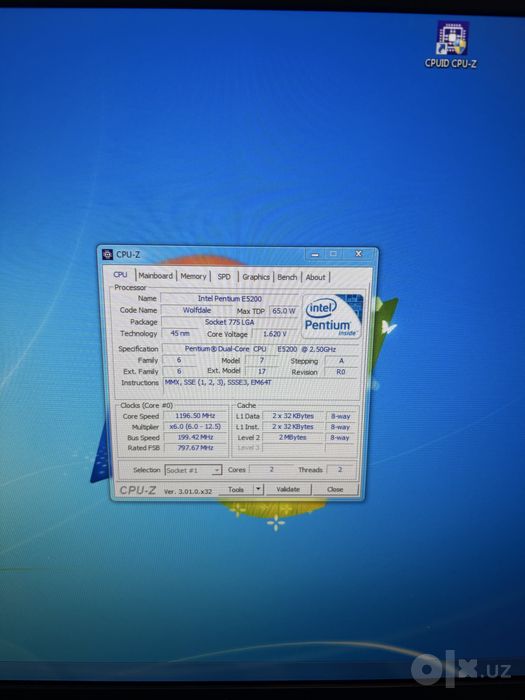525x700 pixels.
Task: Click the Validate button
Action: coord(288,489)
